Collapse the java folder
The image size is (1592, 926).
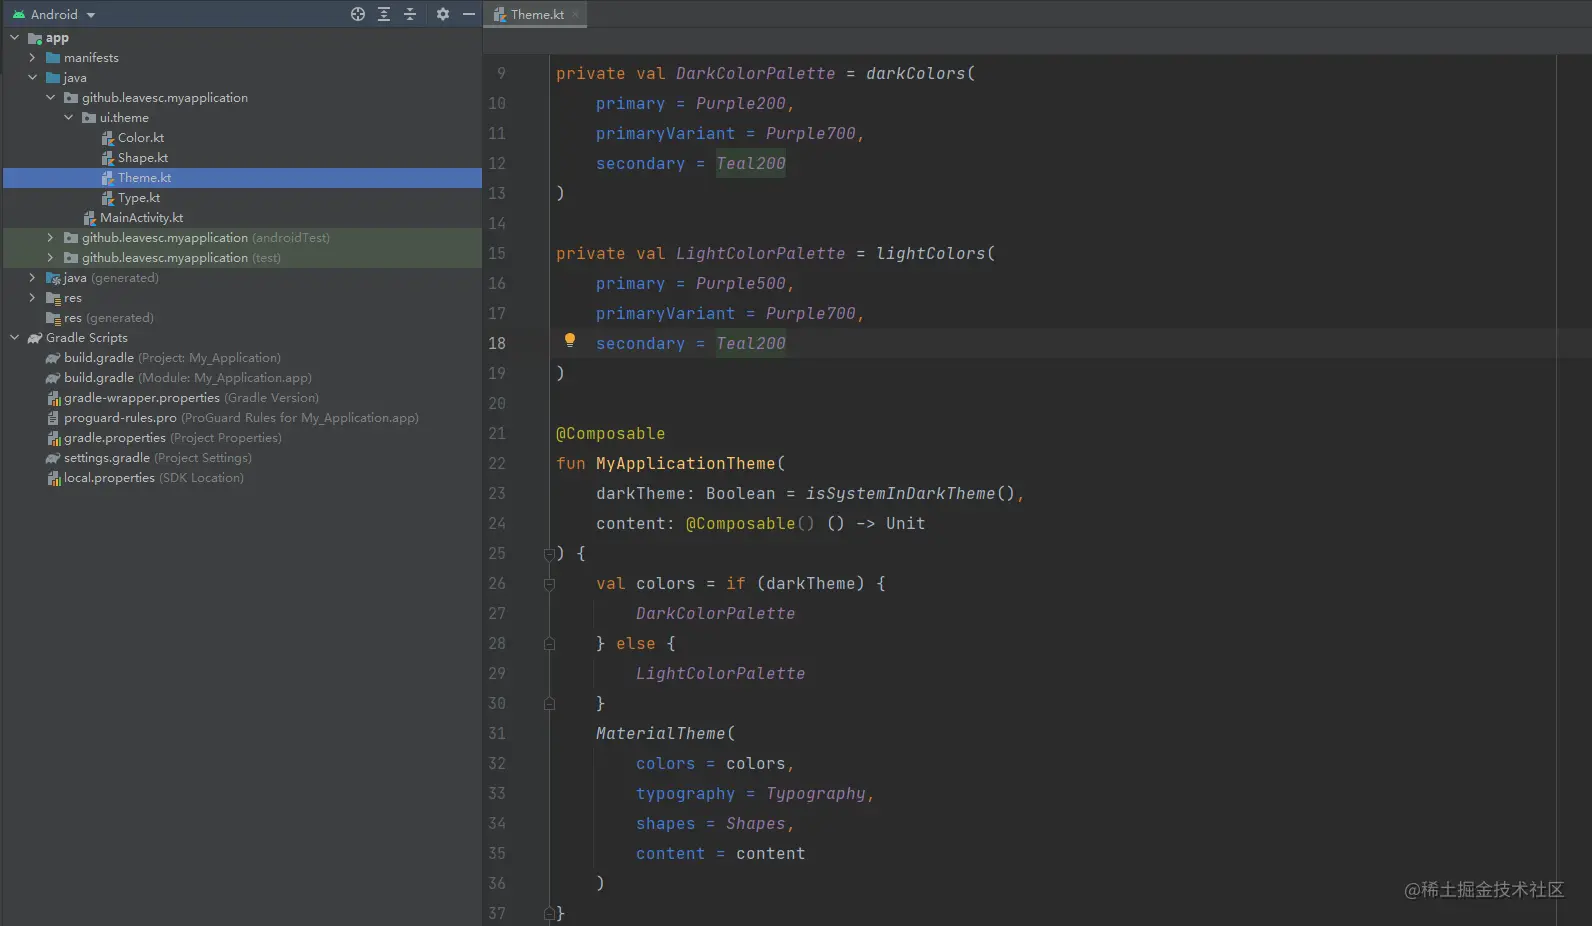pyautogui.click(x=32, y=78)
